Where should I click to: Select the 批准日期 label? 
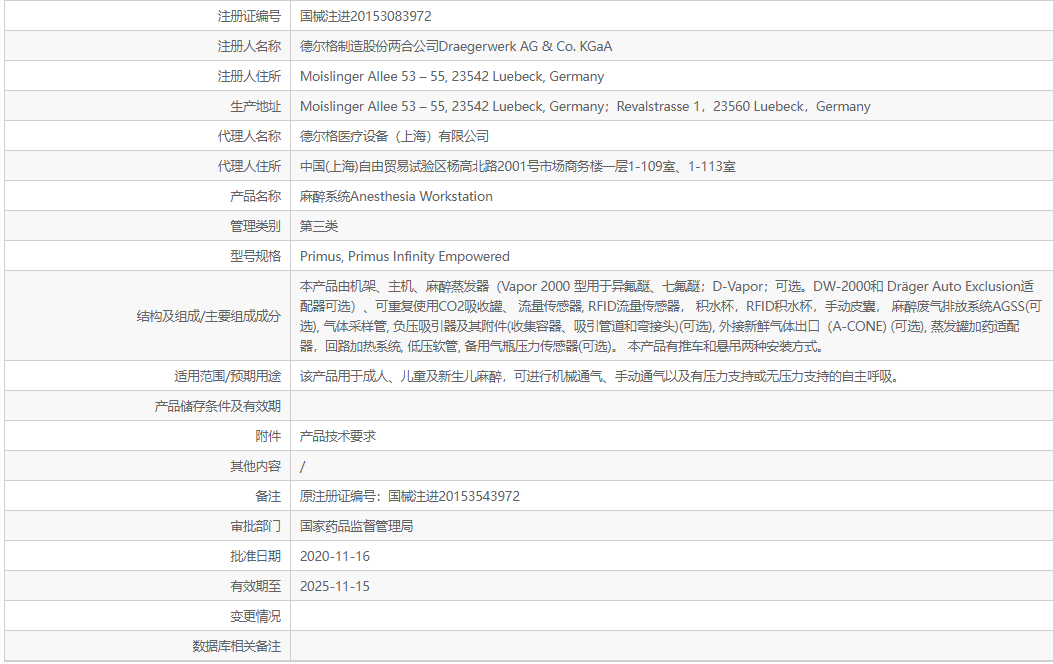[255, 557]
